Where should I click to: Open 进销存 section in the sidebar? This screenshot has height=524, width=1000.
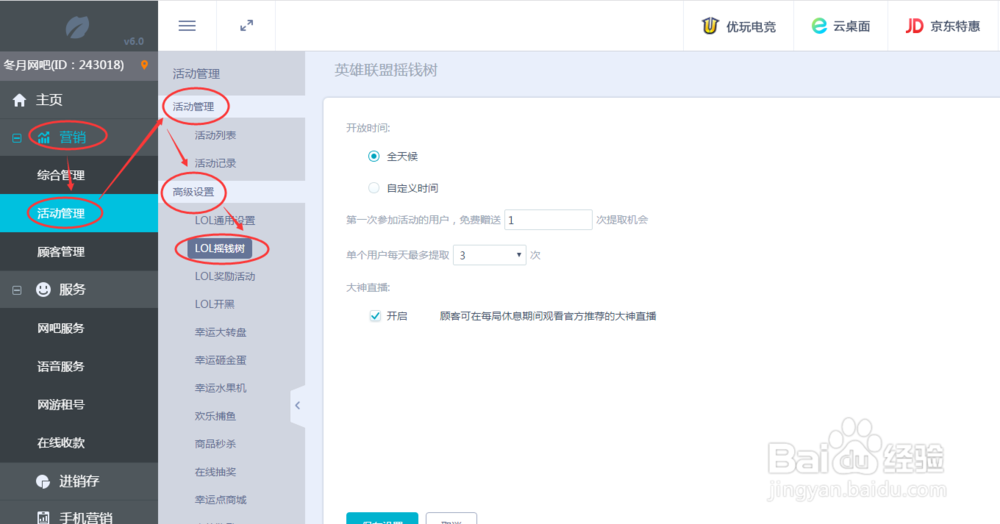[79, 481]
